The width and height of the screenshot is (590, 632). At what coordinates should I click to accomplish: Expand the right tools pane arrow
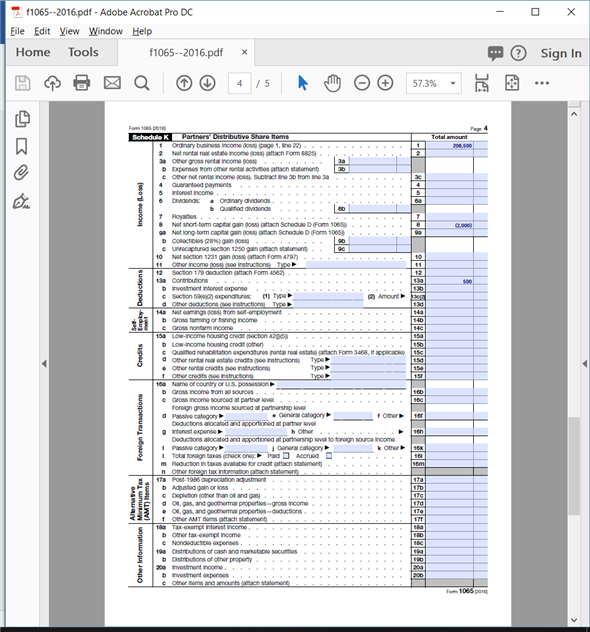[x=585, y=364]
